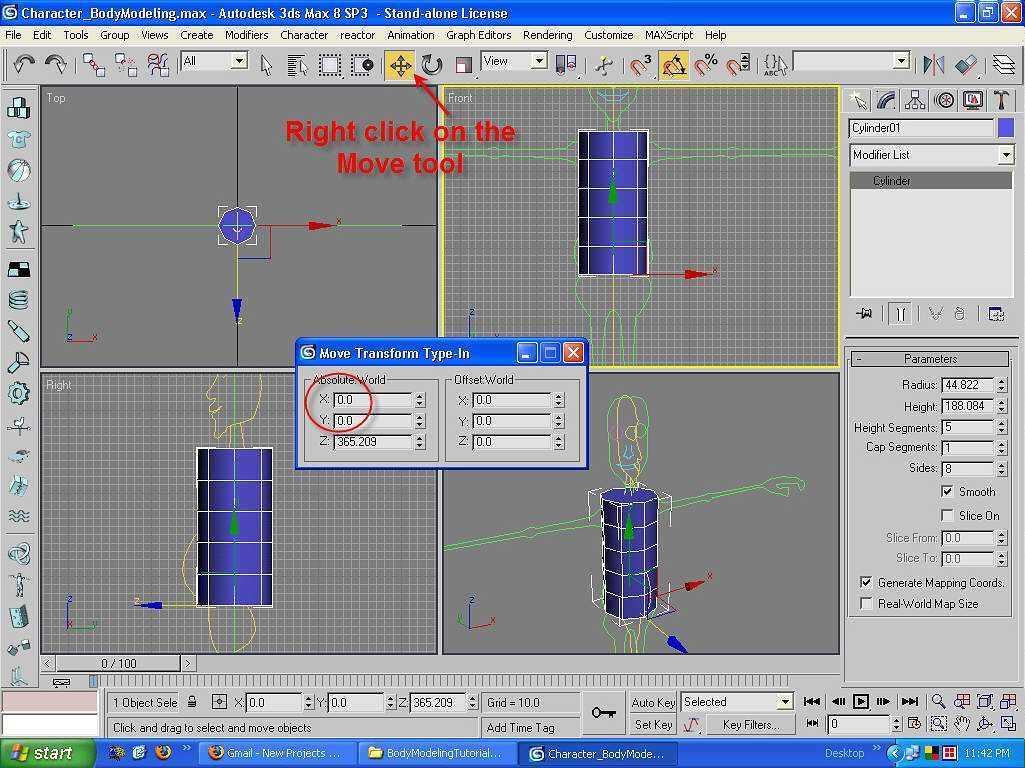
Task: Click the Height Segments spinner arrows
Action: click(1001, 427)
